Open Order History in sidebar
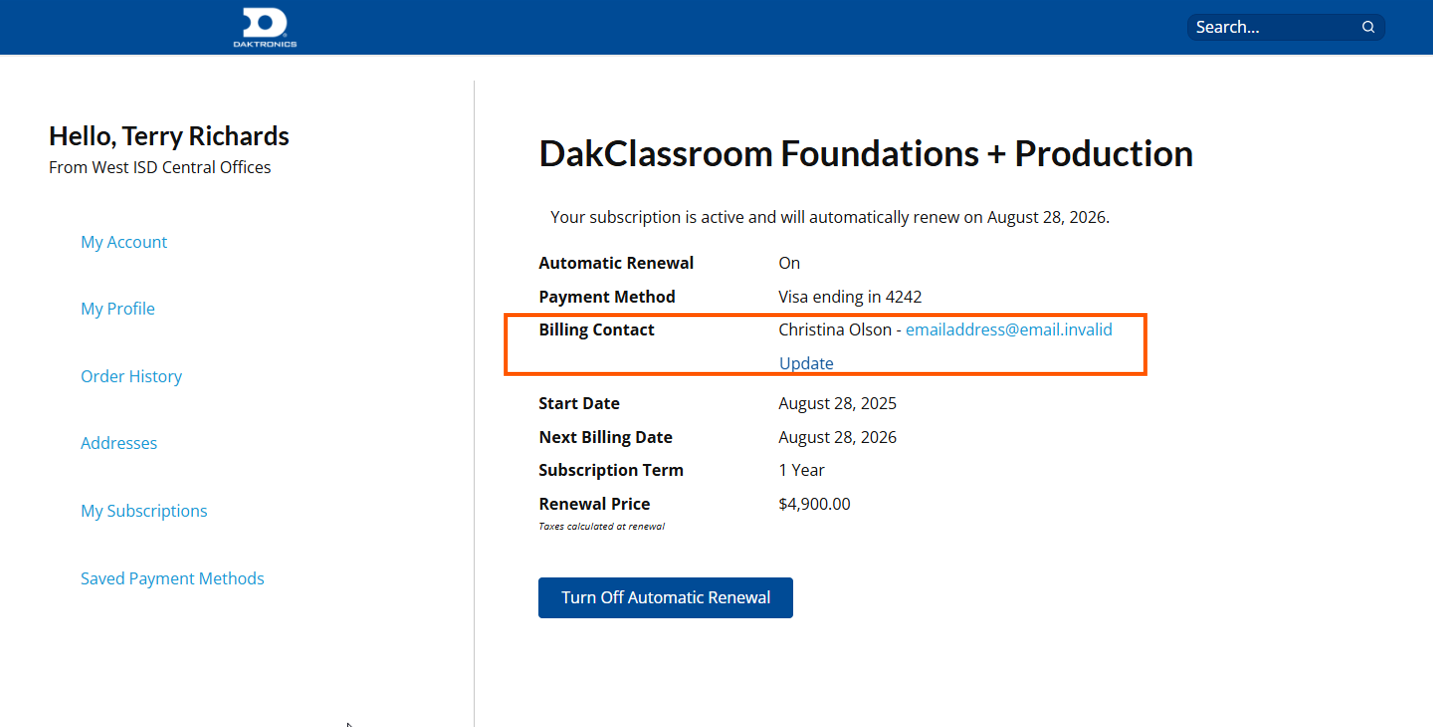Viewport: 1433px width, 727px height. [x=131, y=376]
